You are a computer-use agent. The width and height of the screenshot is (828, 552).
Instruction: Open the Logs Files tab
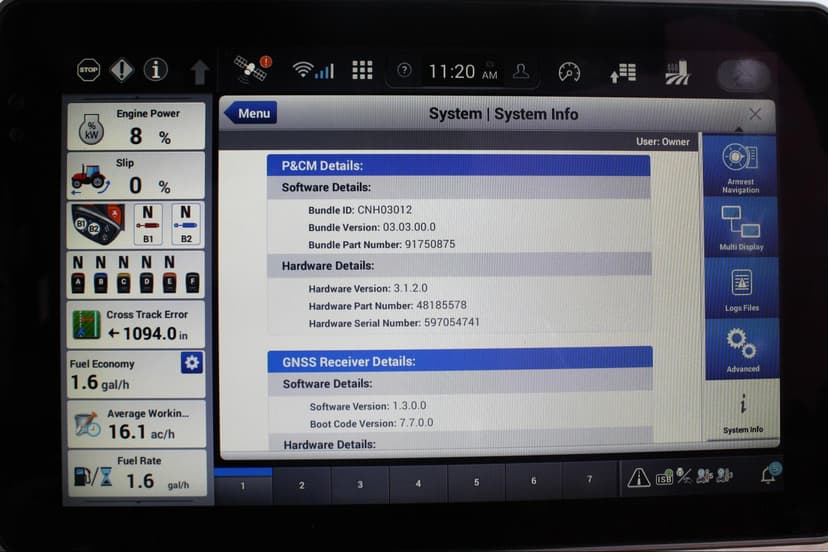tap(741, 289)
